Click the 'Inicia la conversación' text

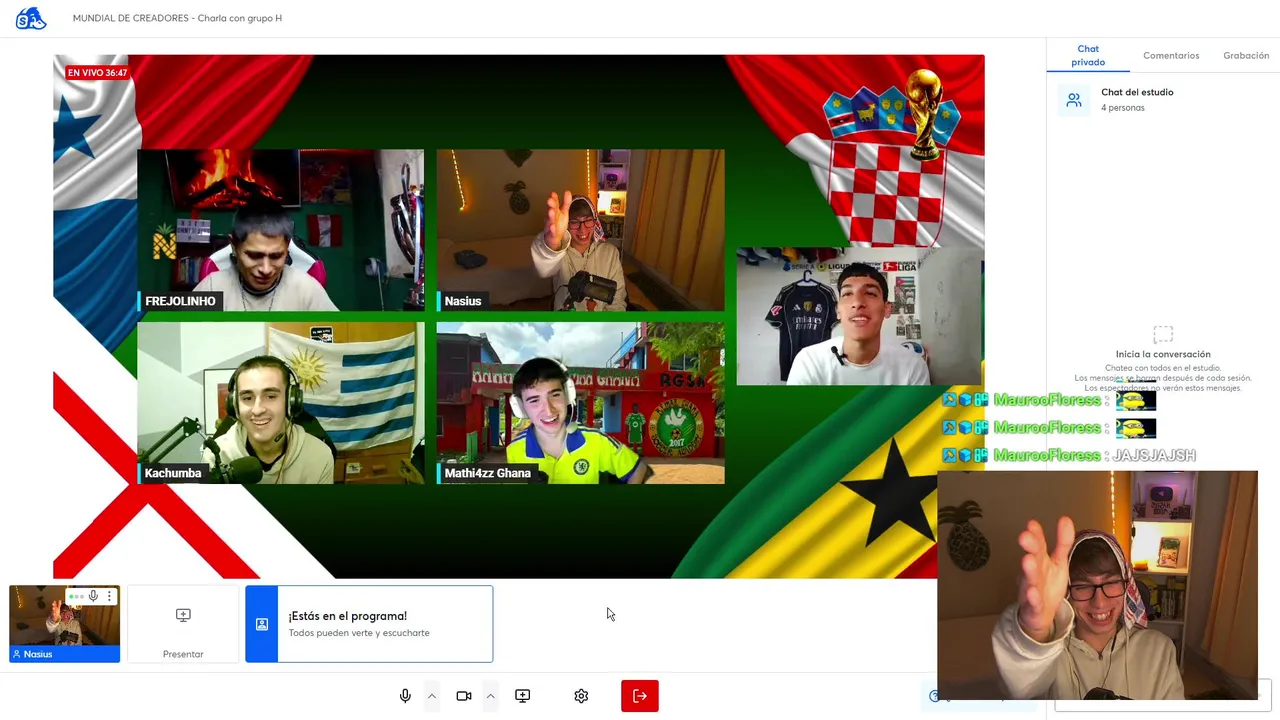tap(1163, 354)
